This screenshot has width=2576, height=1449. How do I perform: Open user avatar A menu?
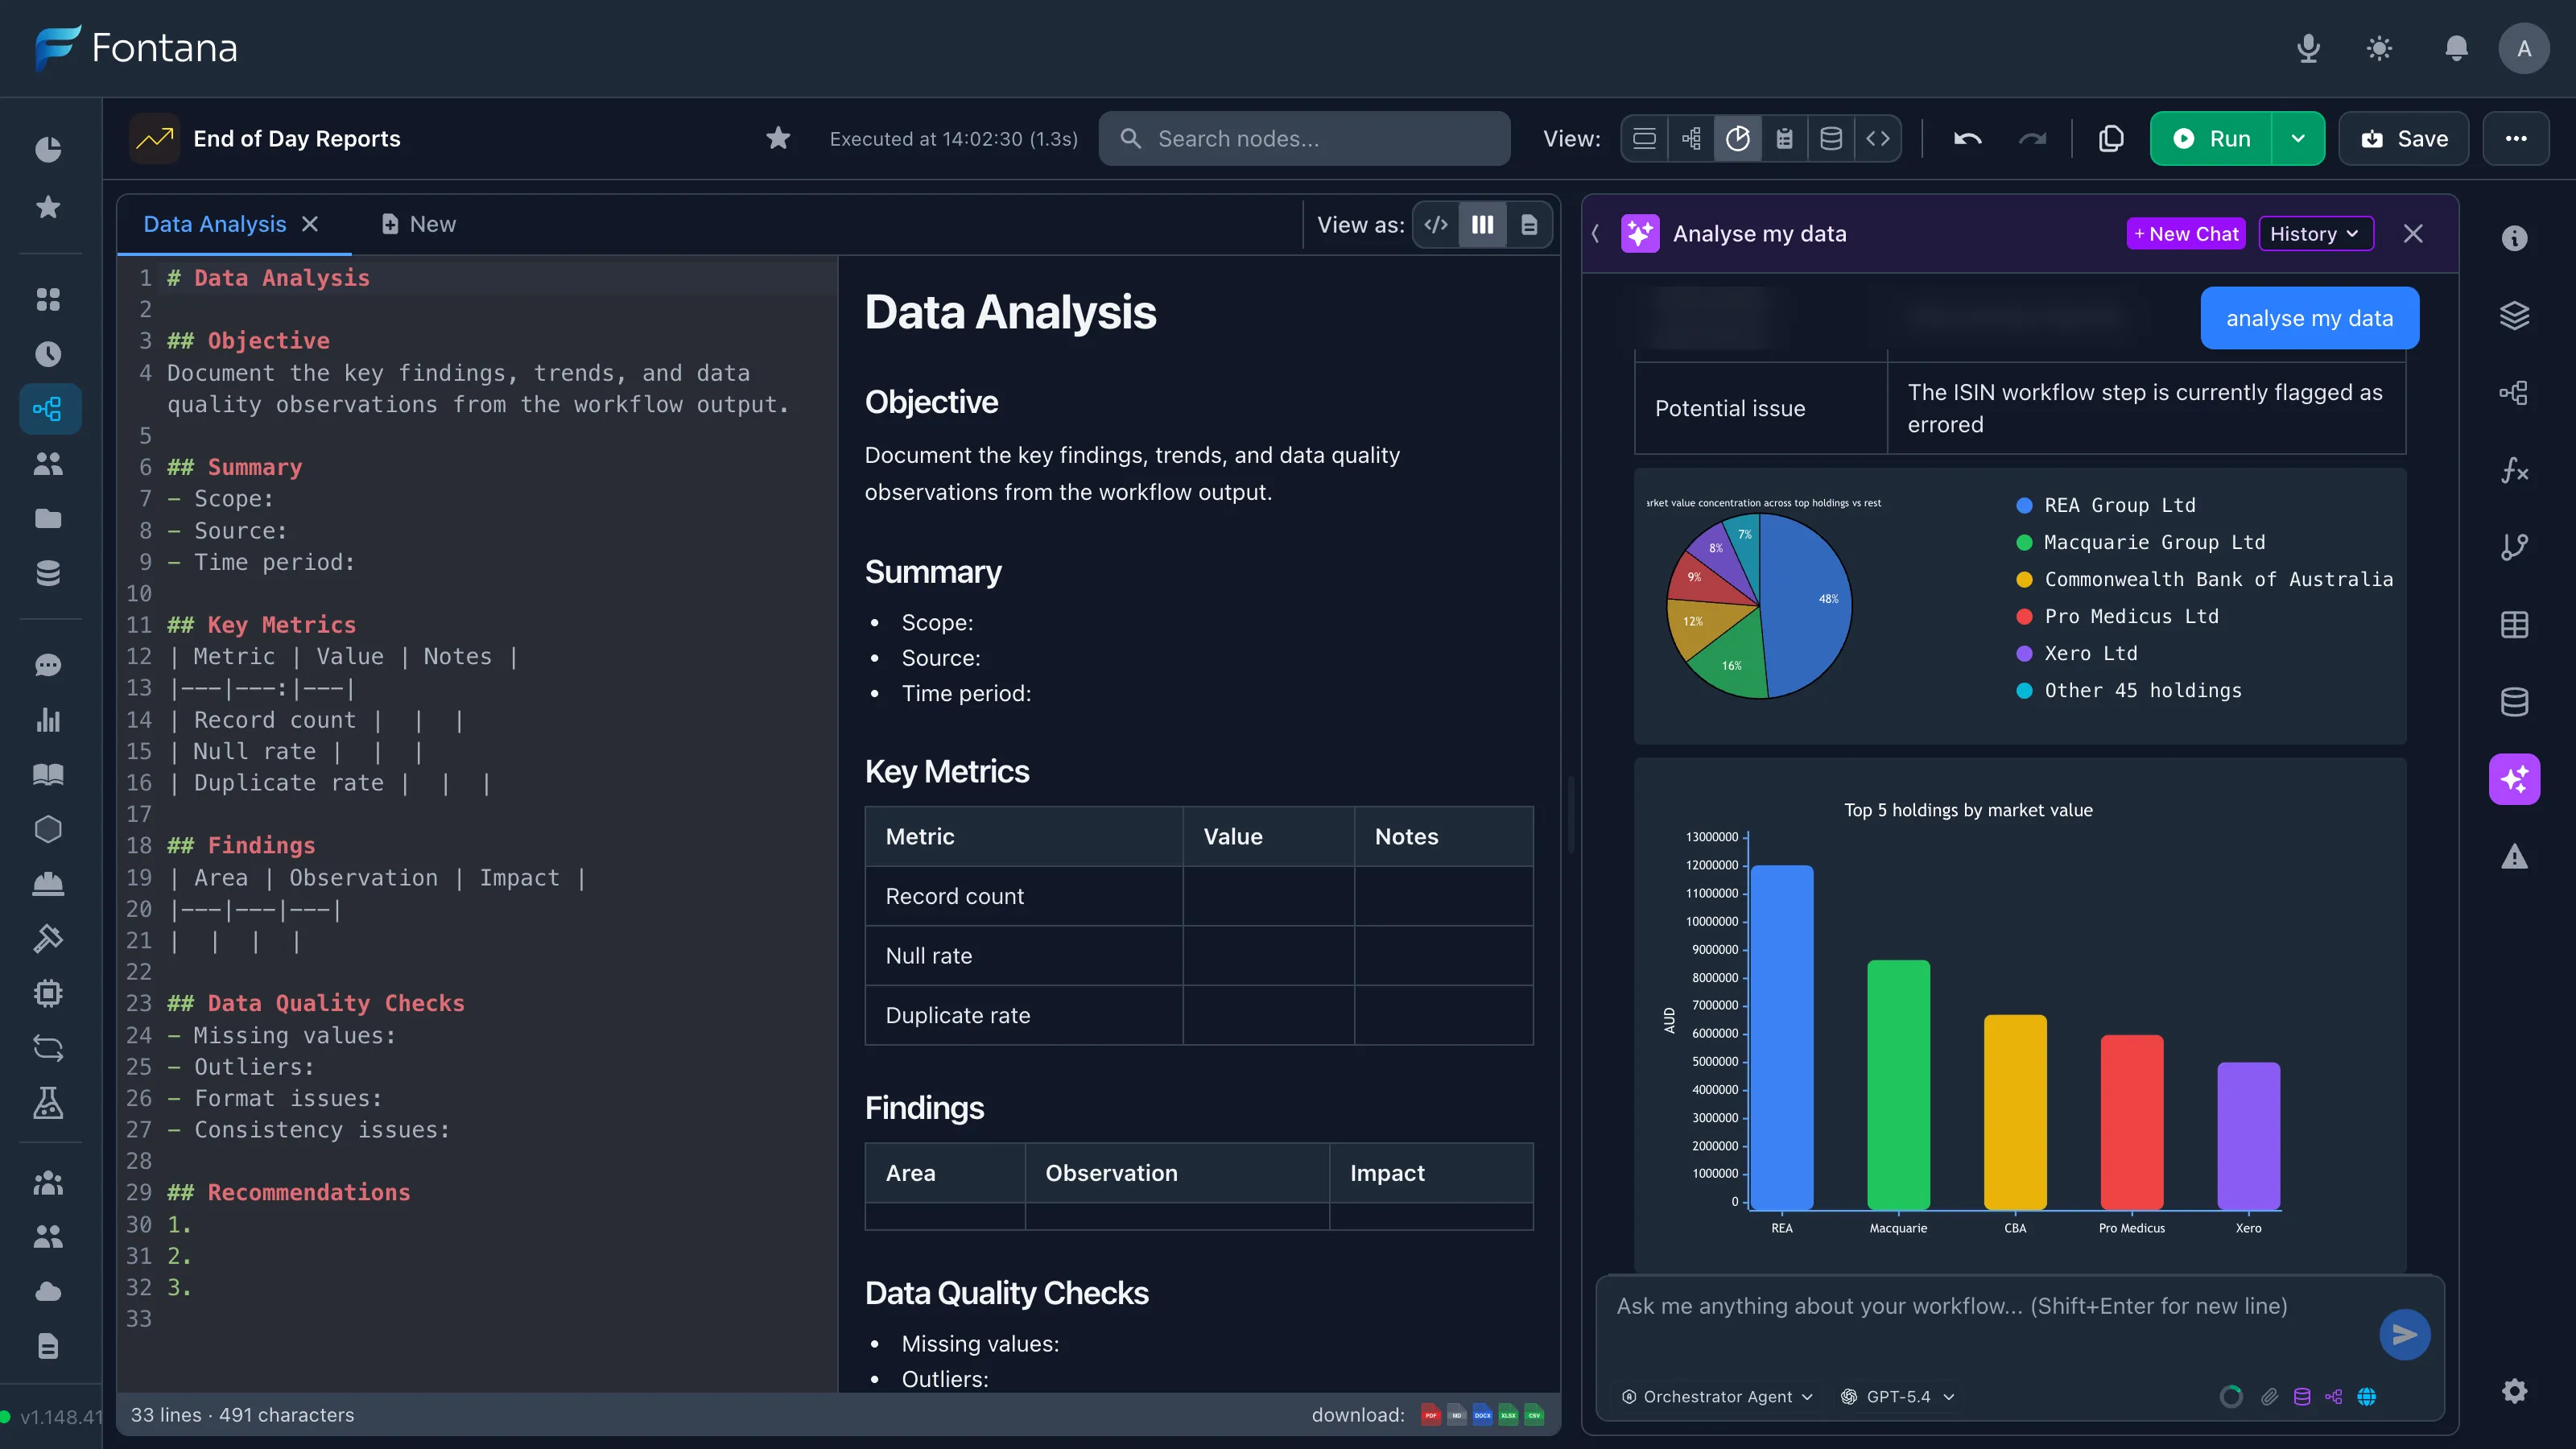coord(2524,48)
